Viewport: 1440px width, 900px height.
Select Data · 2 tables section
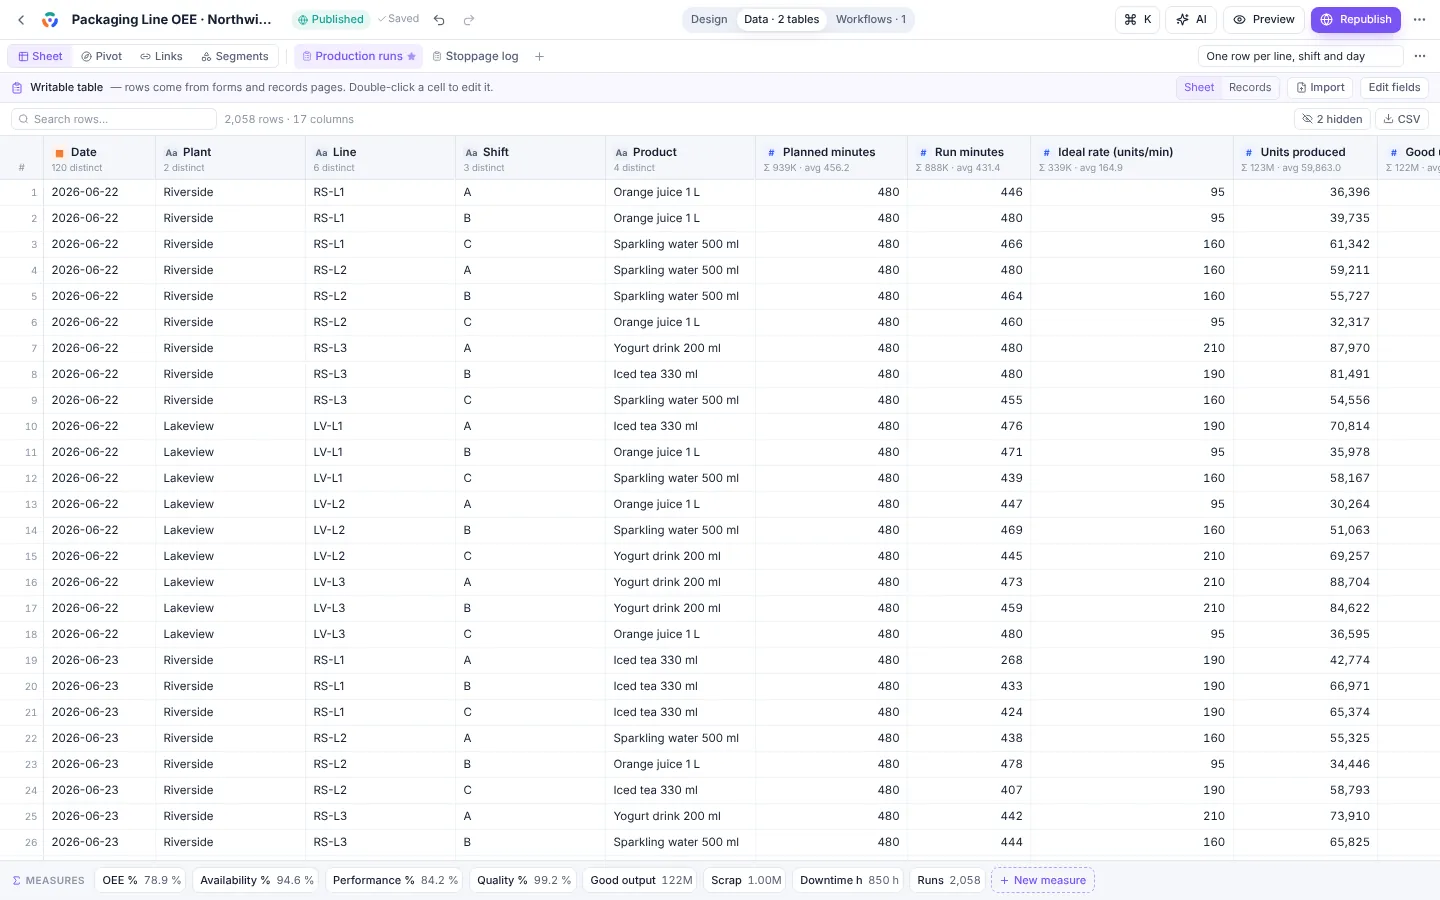point(781,19)
